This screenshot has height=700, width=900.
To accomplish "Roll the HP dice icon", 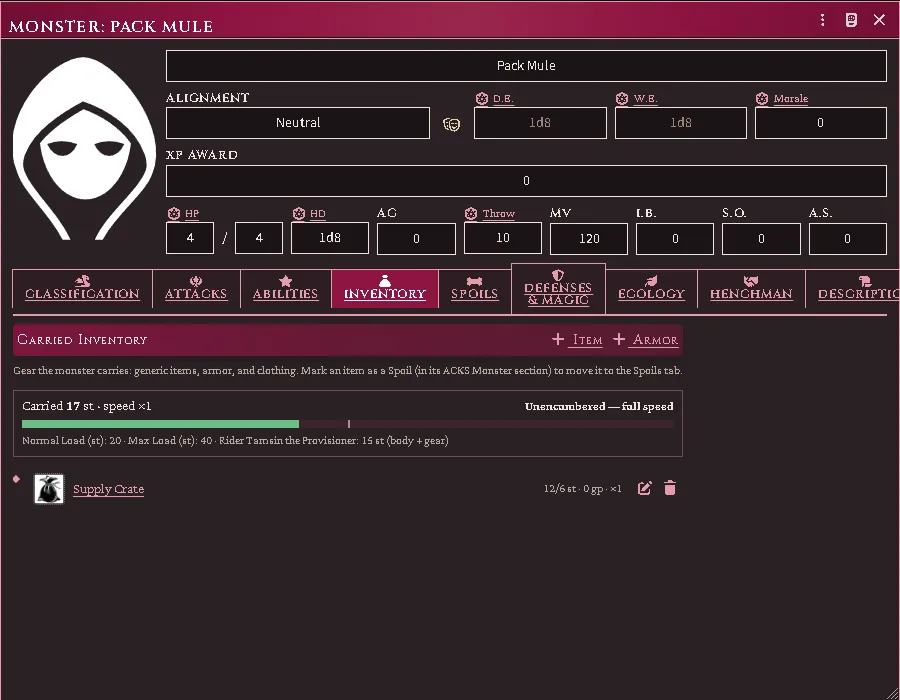I will point(174,214).
